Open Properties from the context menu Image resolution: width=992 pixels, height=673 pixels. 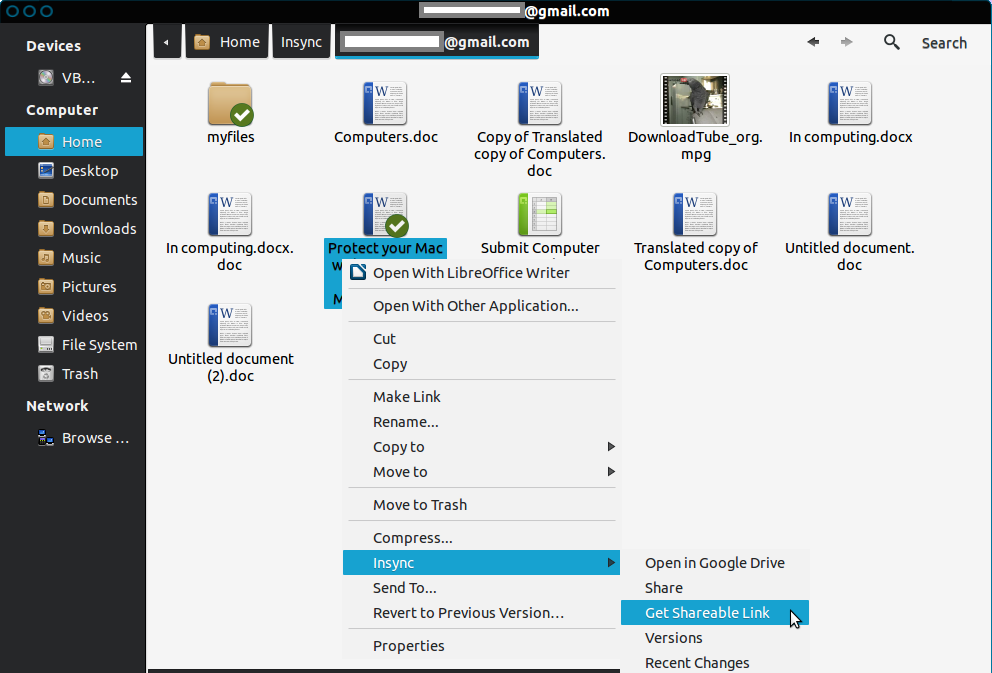coord(481,646)
